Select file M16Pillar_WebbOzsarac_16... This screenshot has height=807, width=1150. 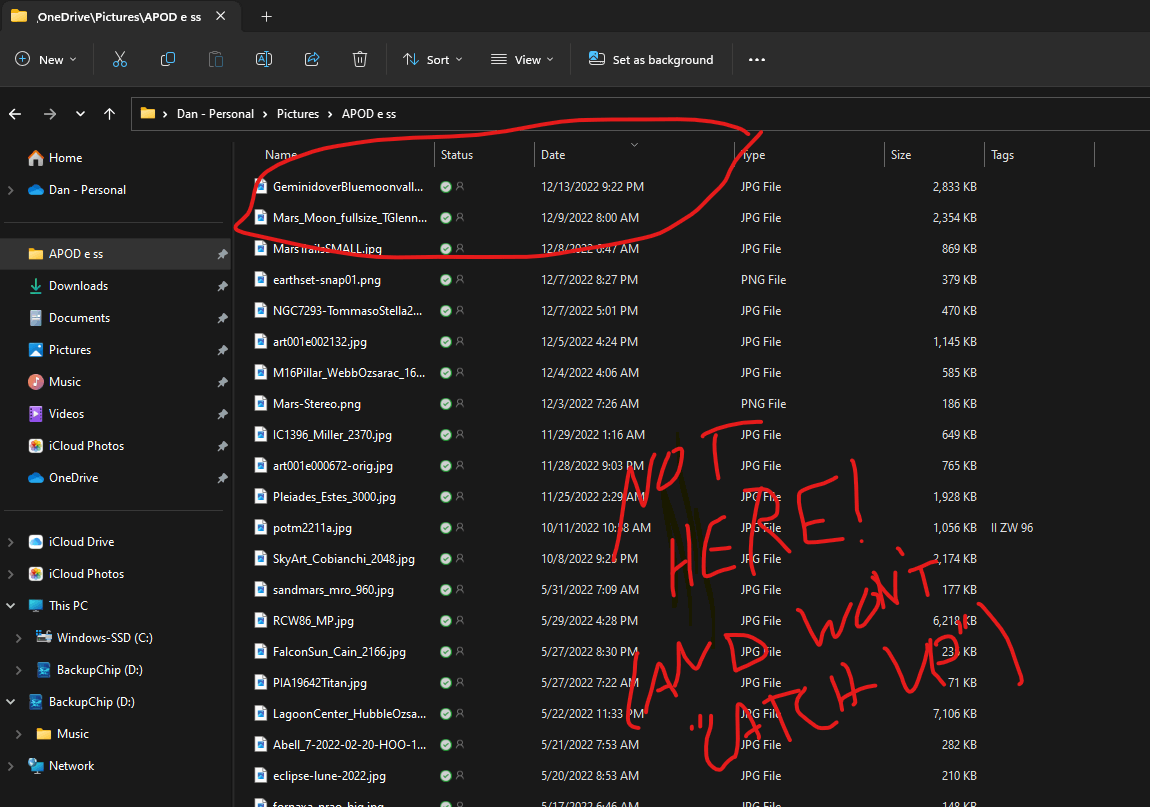[348, 373]
